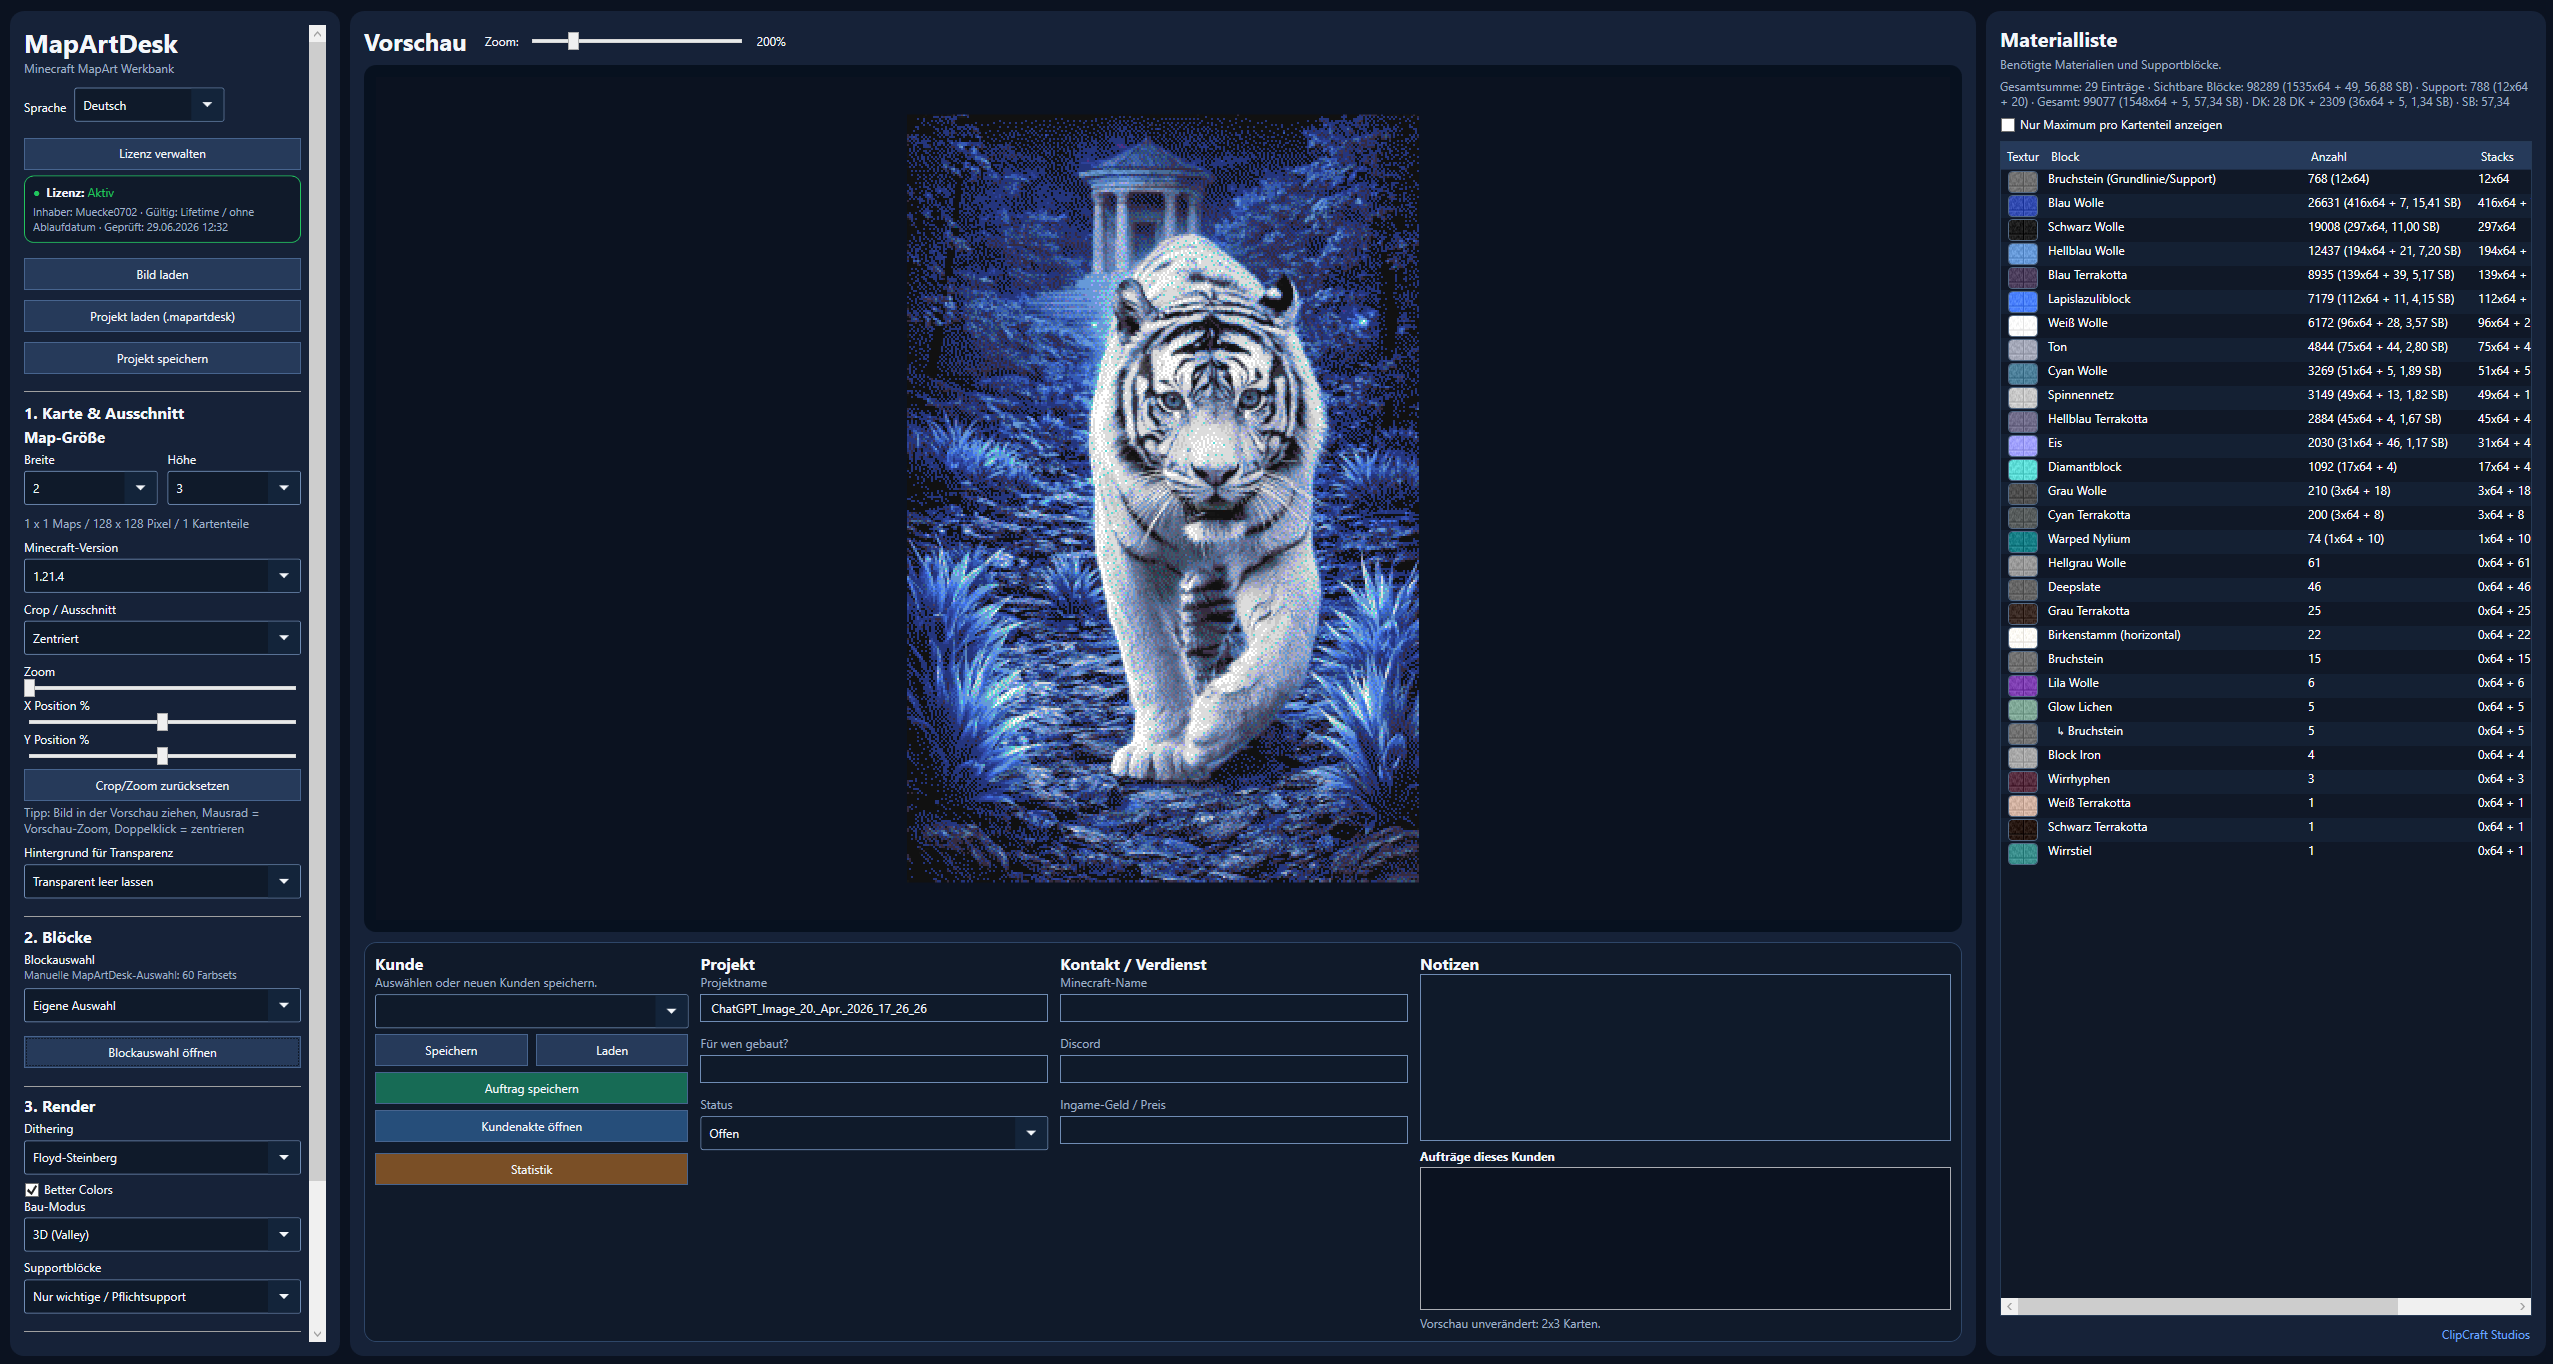Click the Warped Nylium texture icon

click(2022, 540)
